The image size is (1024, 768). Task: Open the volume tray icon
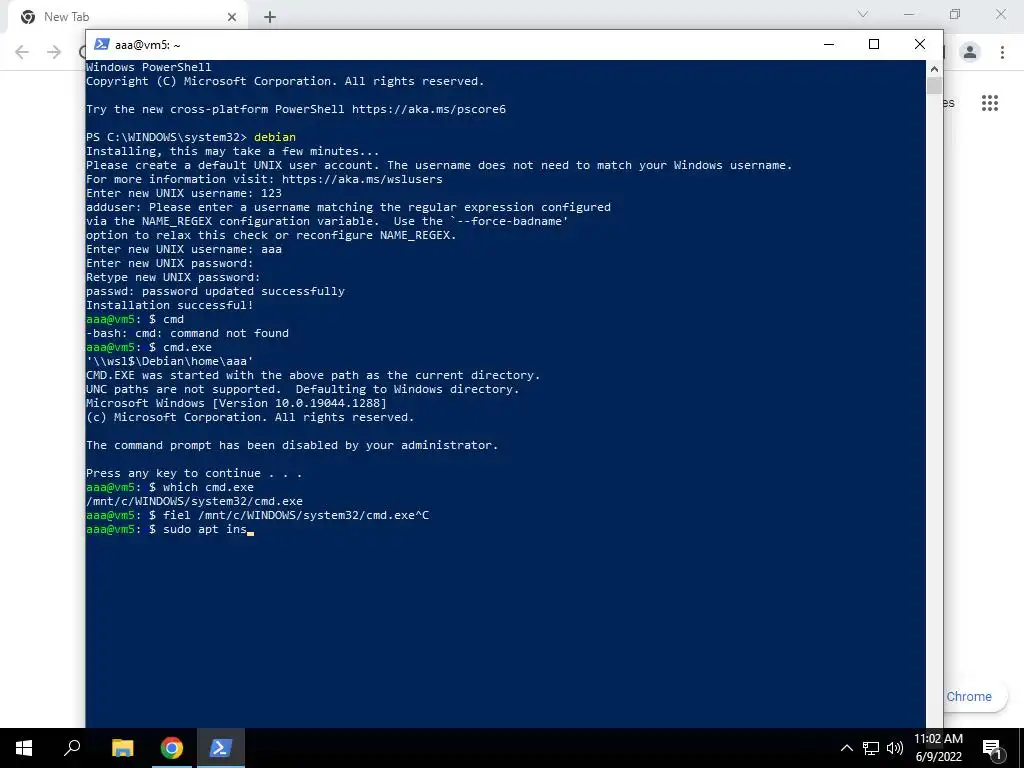click(x=895, y=748)
